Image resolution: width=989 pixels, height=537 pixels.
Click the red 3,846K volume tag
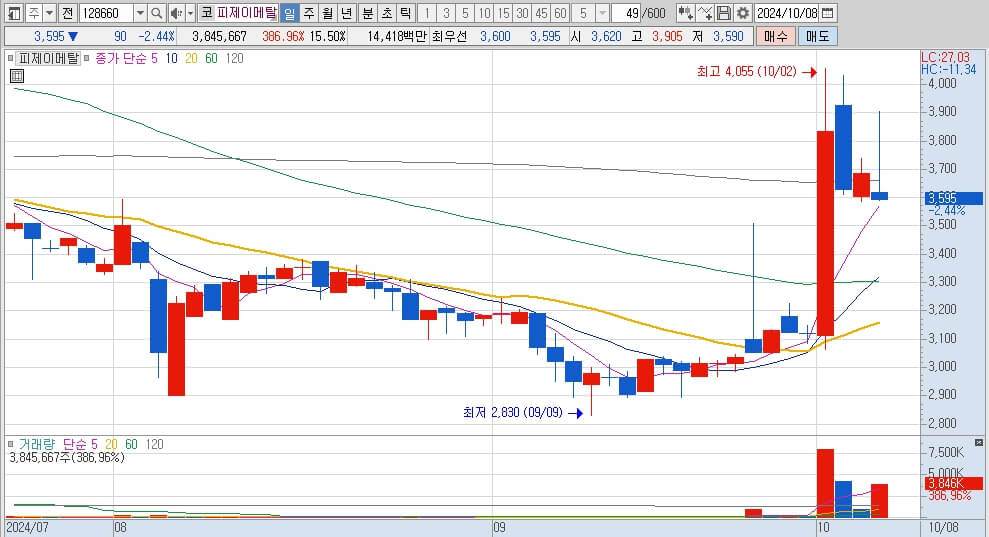[x=953, y=483]
